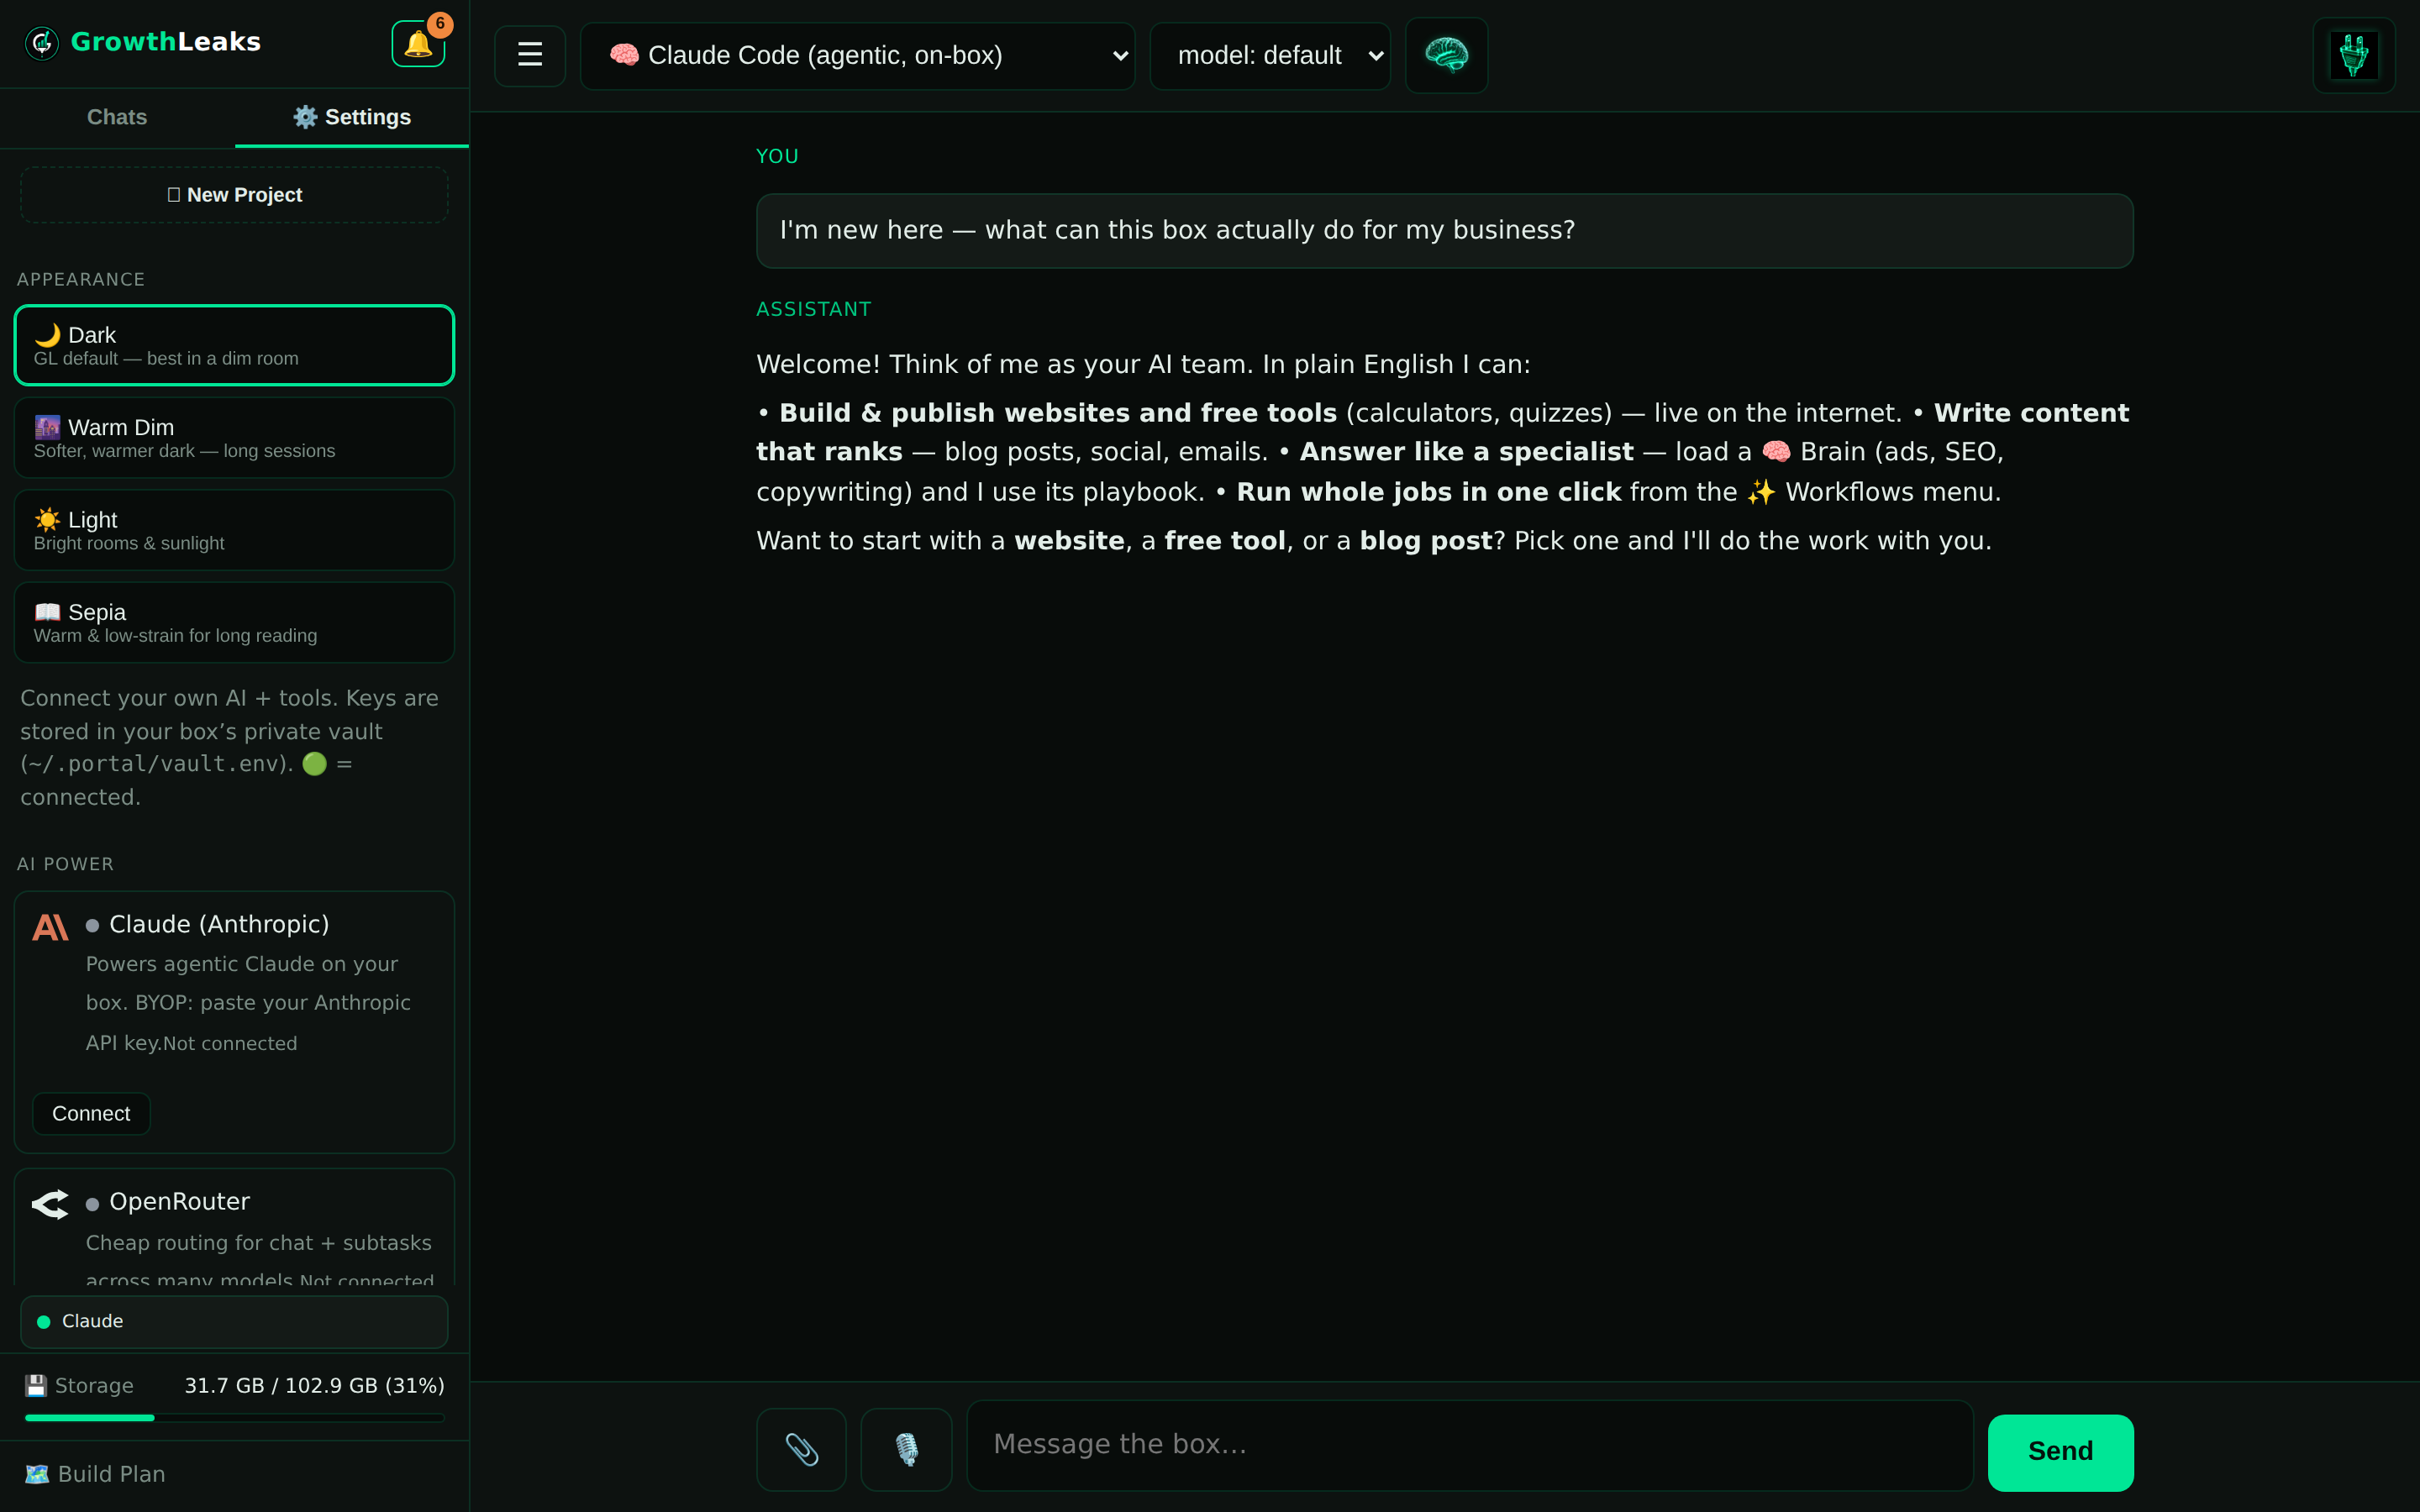Select the Light appearance theme

[234, 530]
